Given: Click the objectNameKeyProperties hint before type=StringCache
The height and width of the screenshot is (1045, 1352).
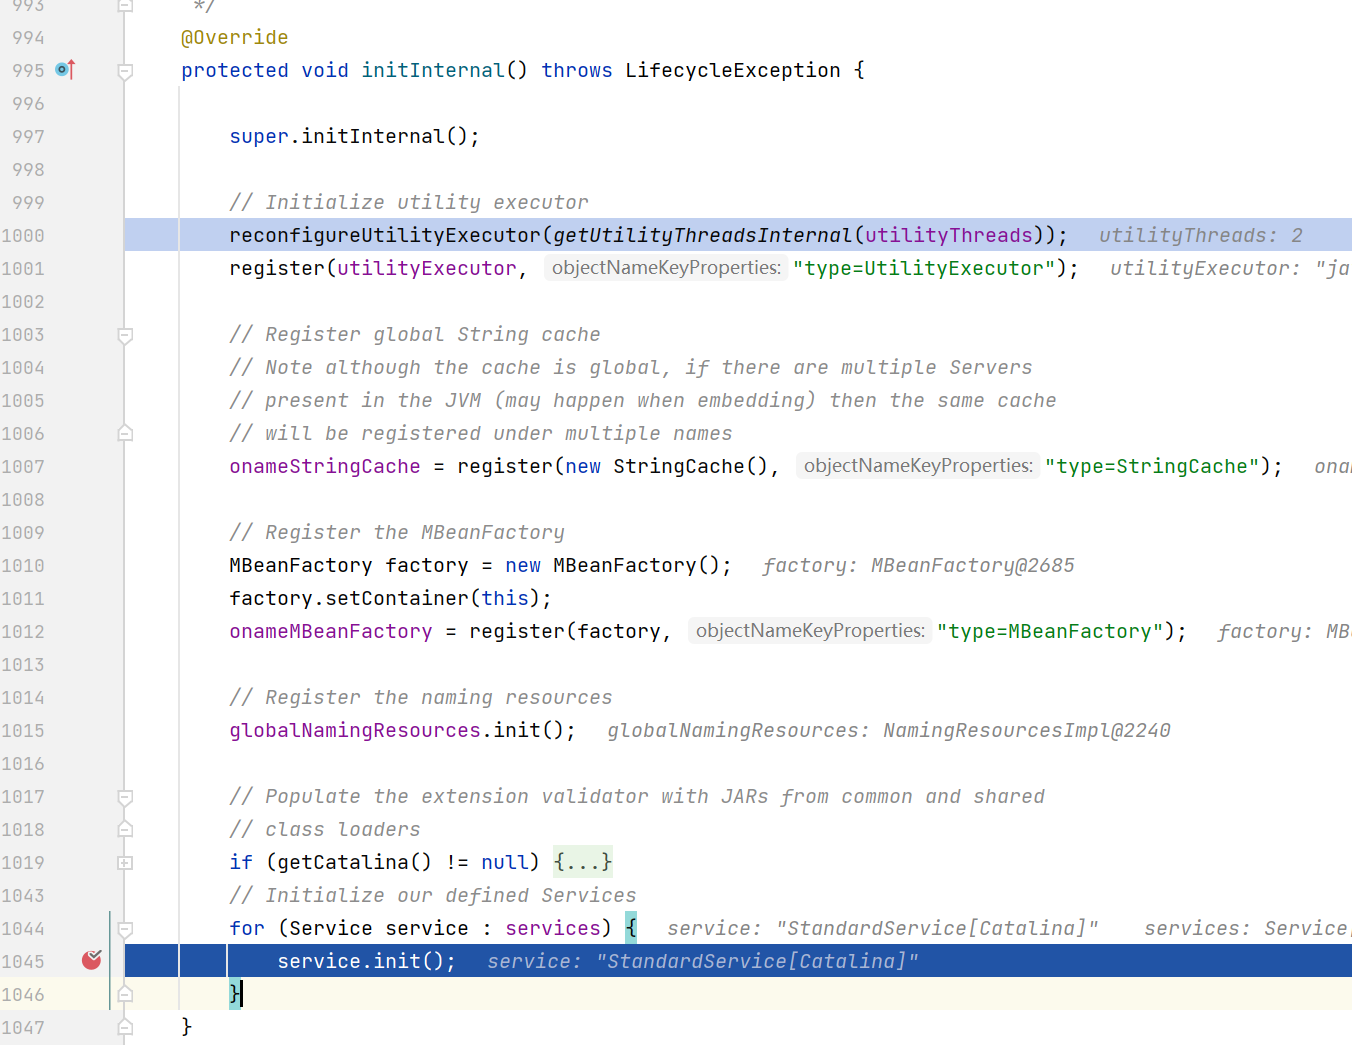Looking at the screenshot, I should point(918,466).
